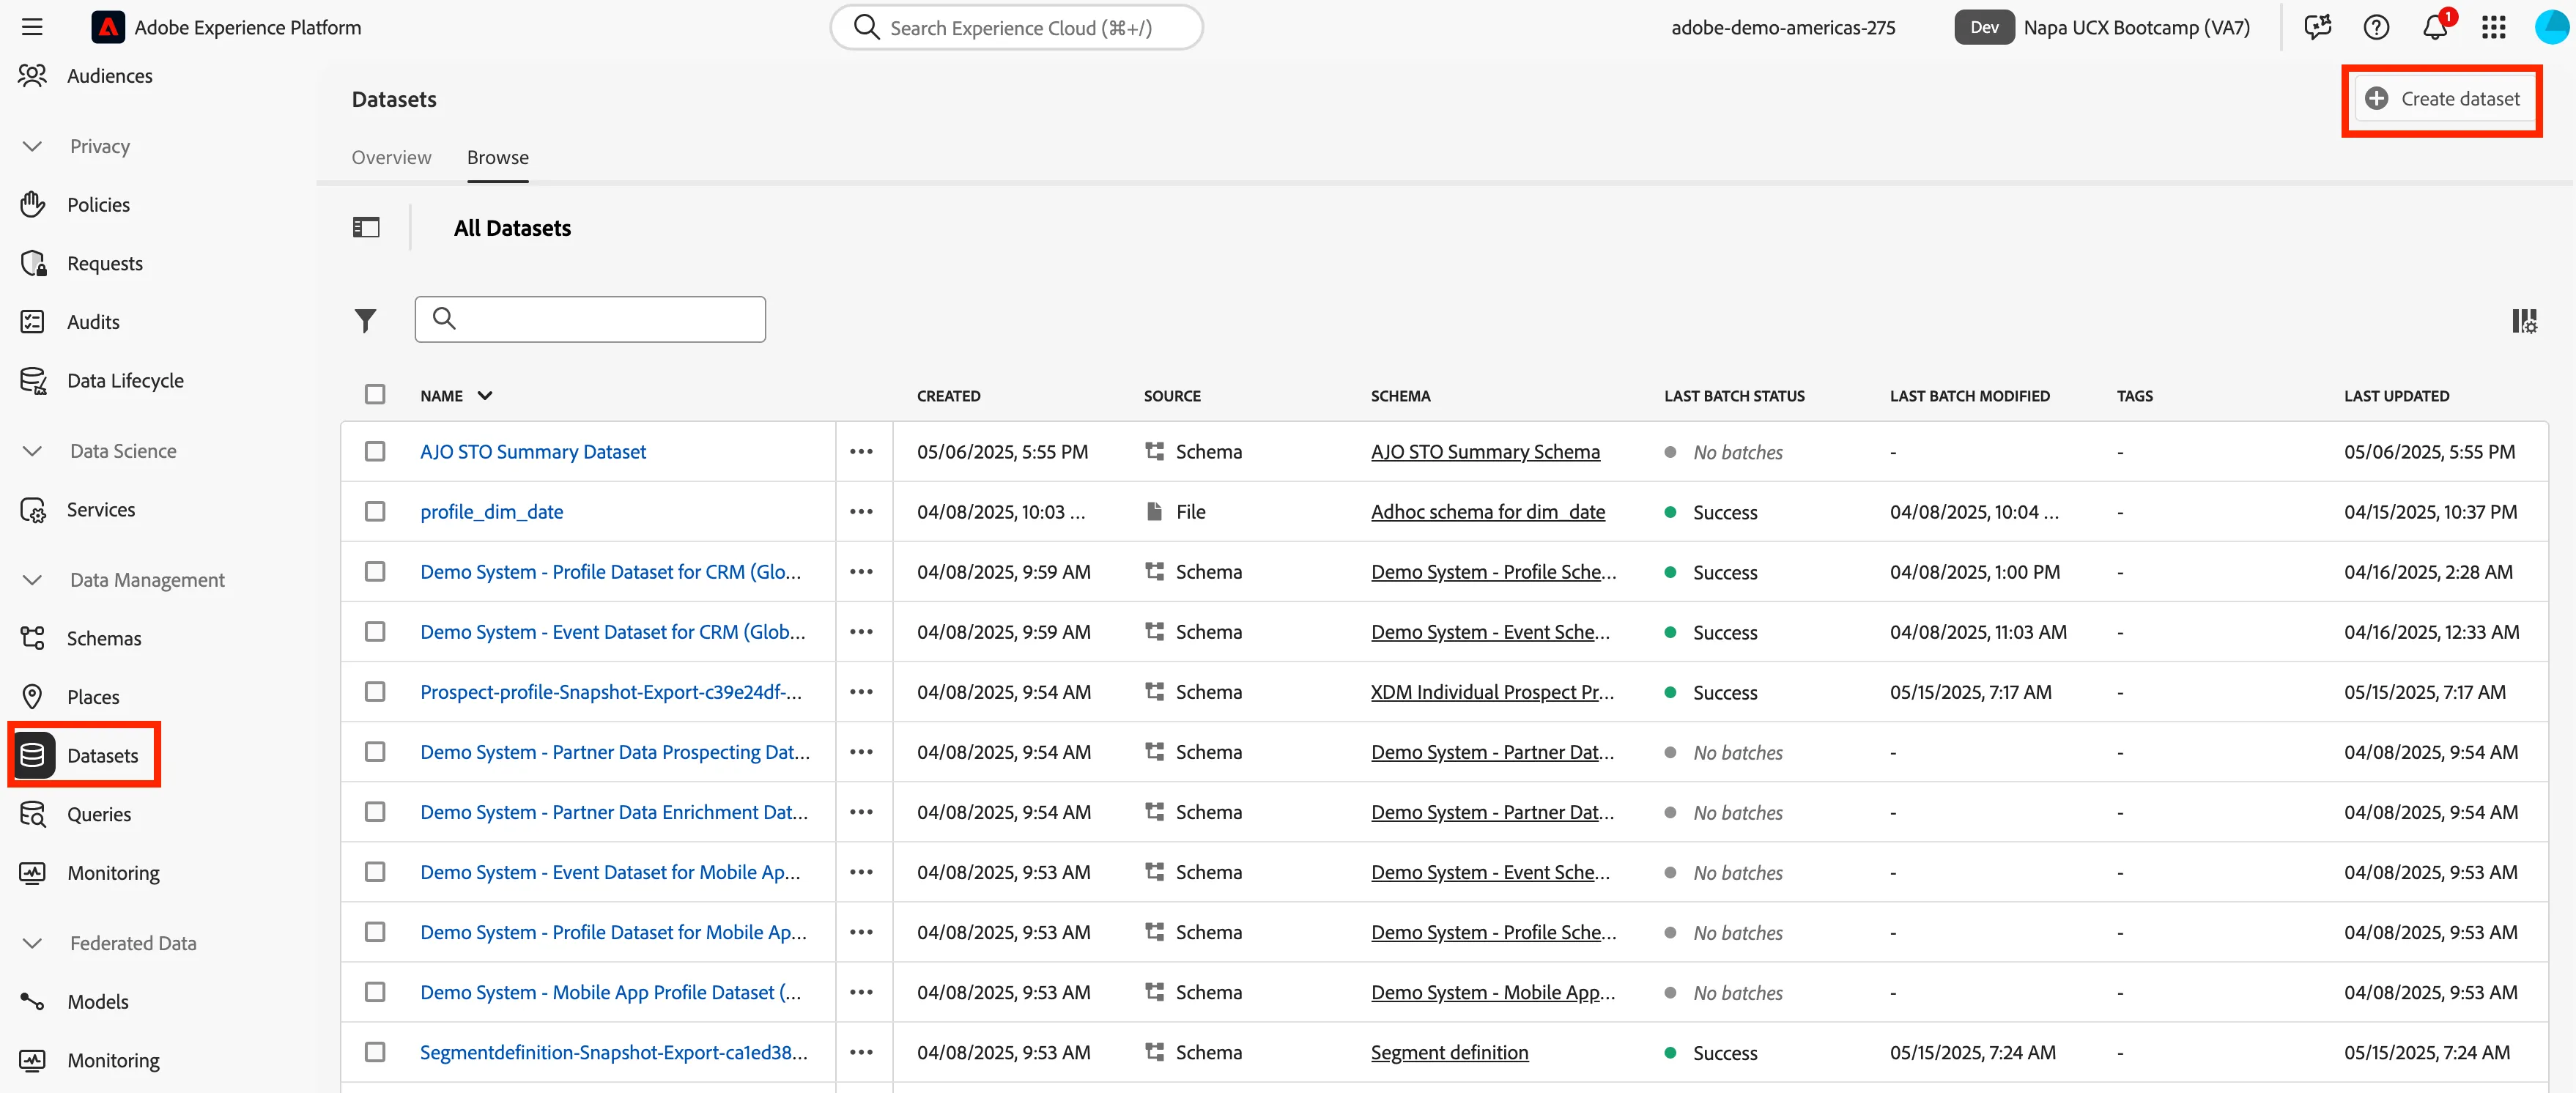Open the app switcher grid icon
Screen dimensions: 2576x1093
tap(2494, 27)
